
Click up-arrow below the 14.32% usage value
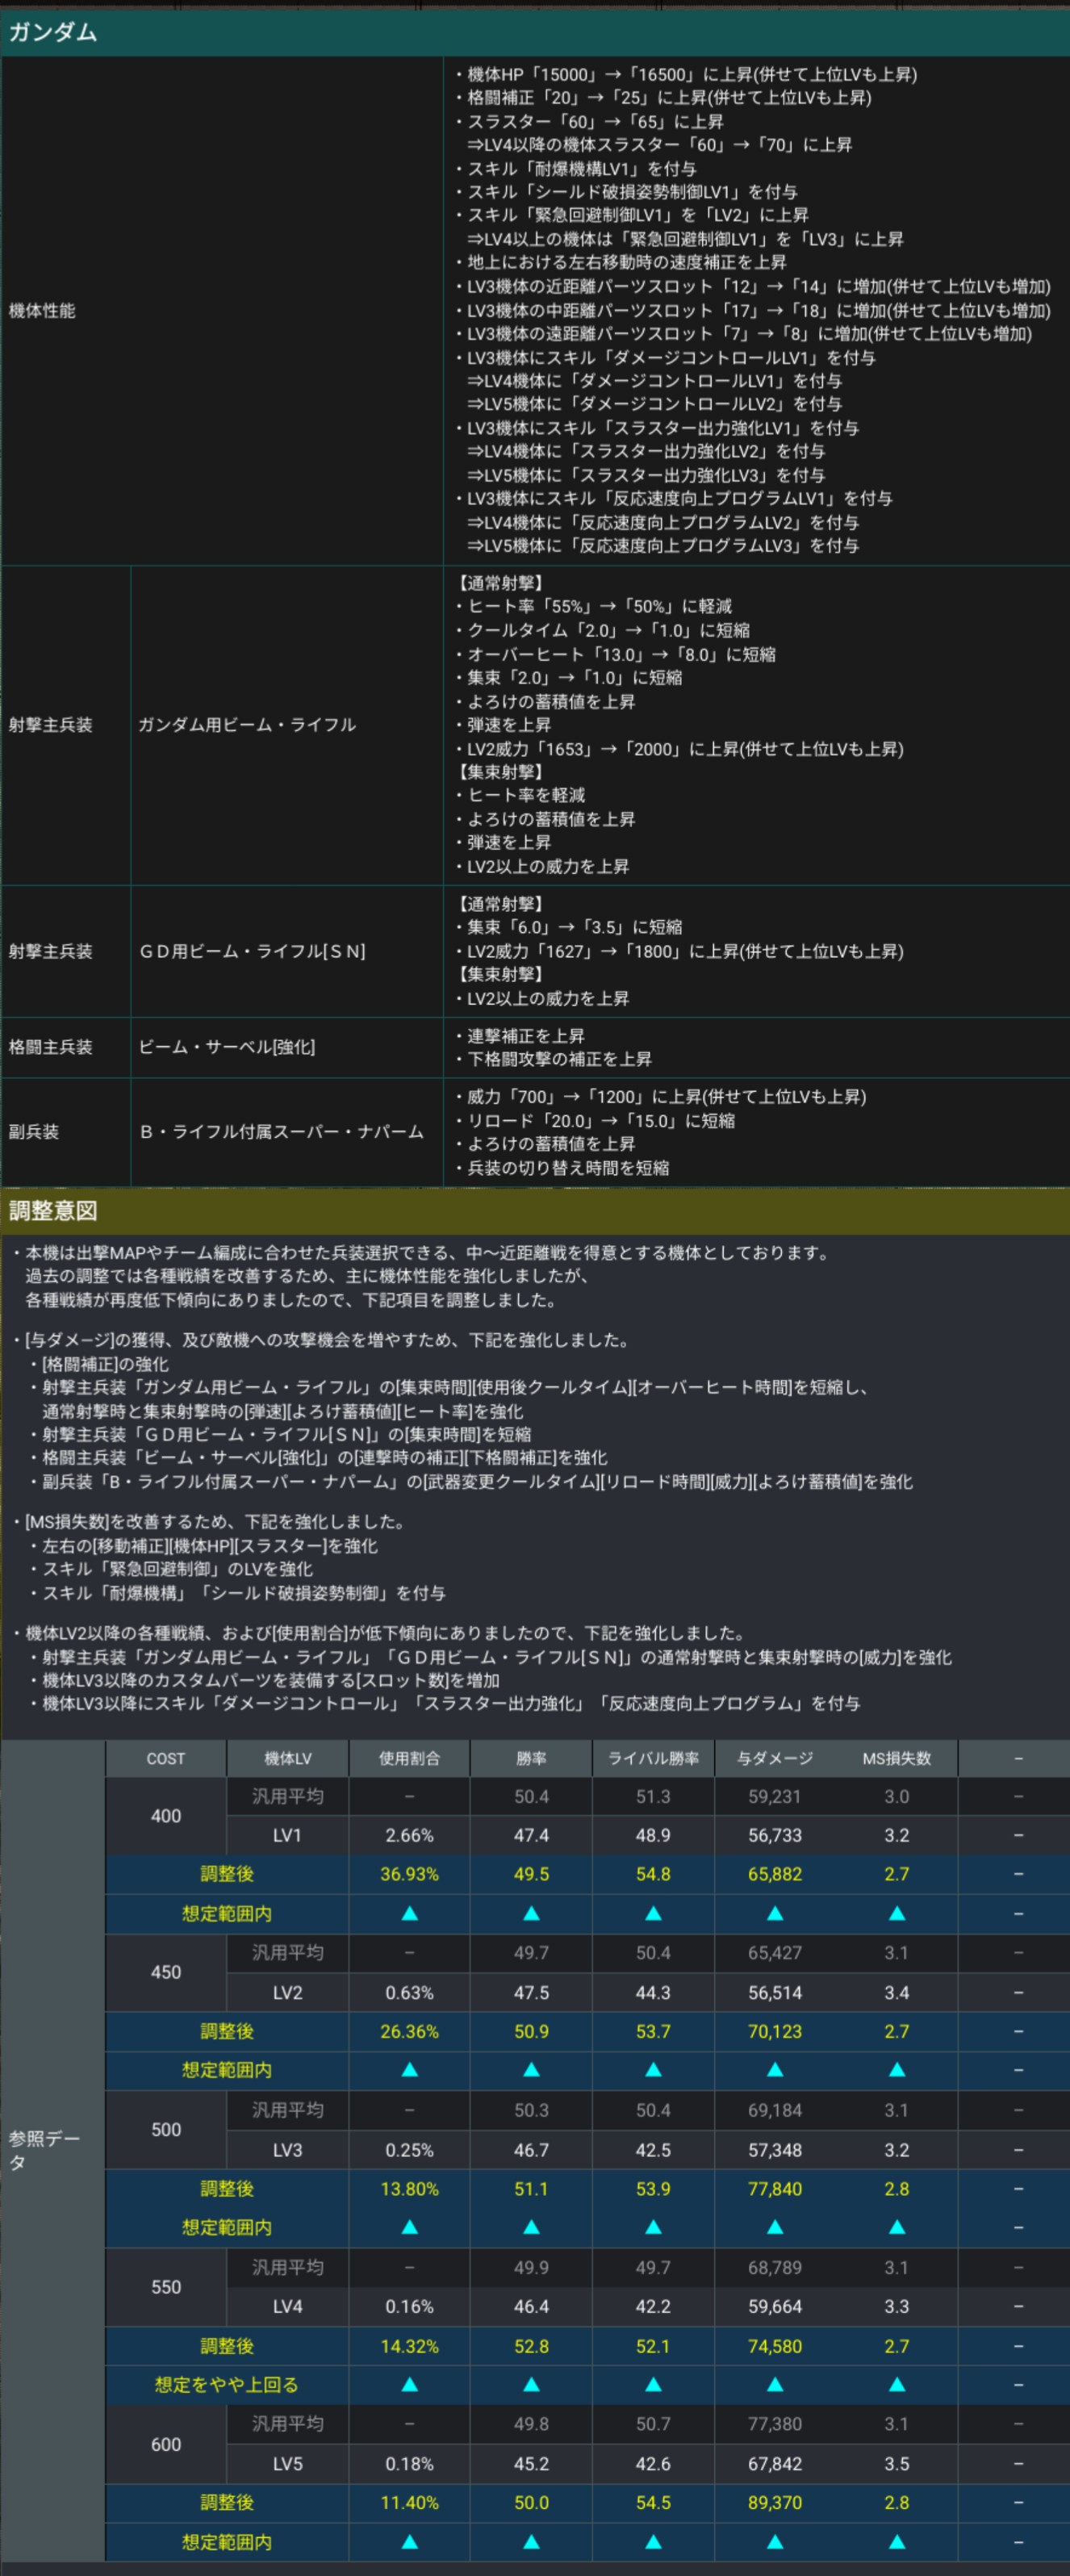point(410,2385)
